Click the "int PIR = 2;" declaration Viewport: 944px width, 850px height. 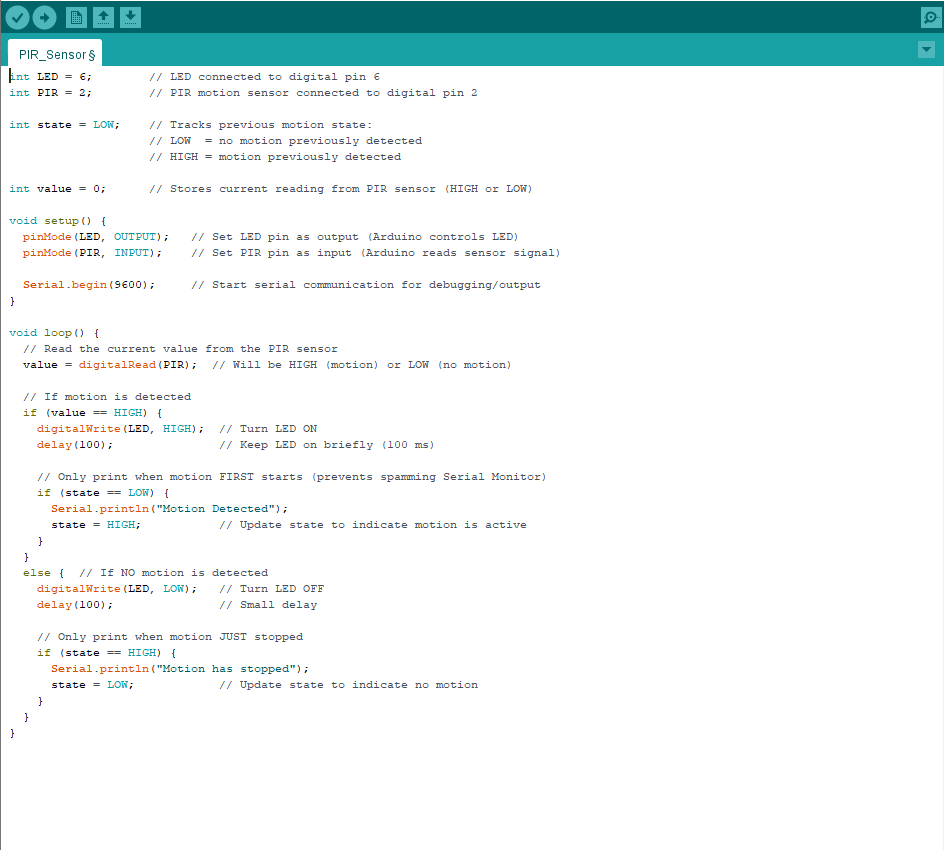(51, 93)
